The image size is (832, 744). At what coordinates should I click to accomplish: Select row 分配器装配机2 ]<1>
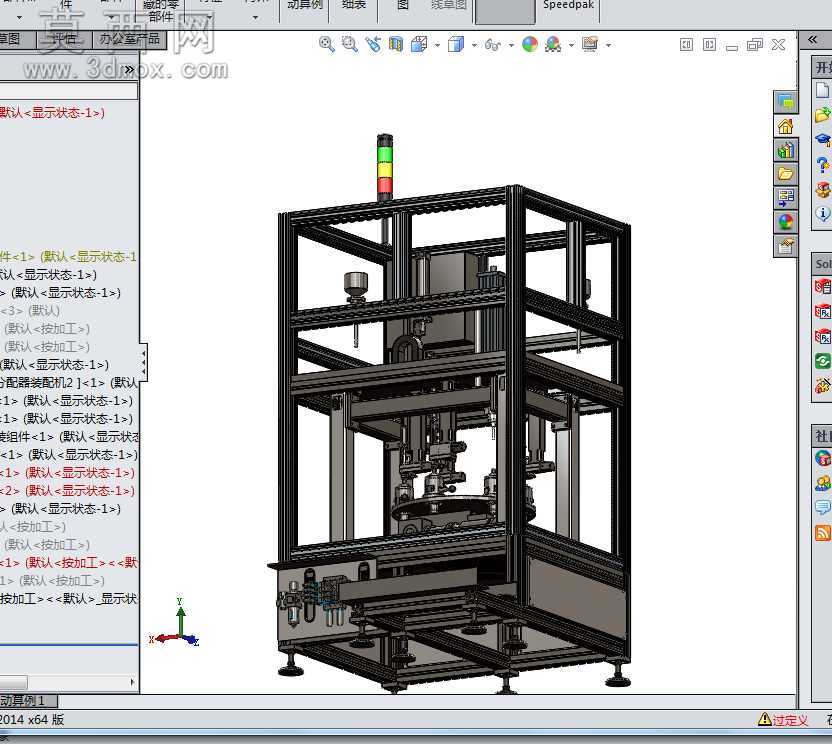pyautogui.click(x=69, y=383)
